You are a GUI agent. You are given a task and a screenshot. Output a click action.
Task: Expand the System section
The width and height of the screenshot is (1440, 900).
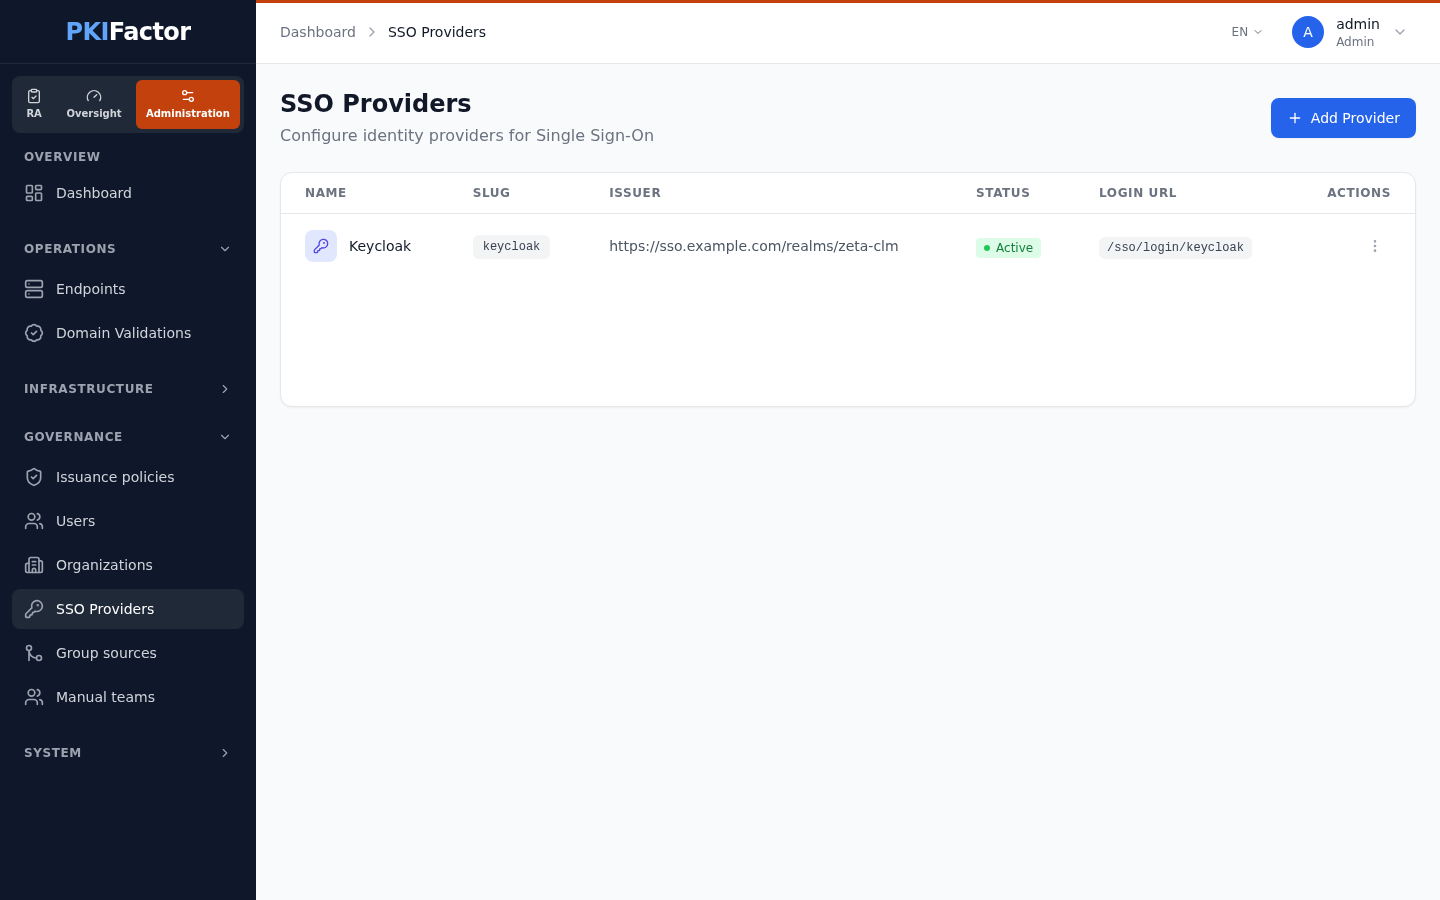point(128,753)
